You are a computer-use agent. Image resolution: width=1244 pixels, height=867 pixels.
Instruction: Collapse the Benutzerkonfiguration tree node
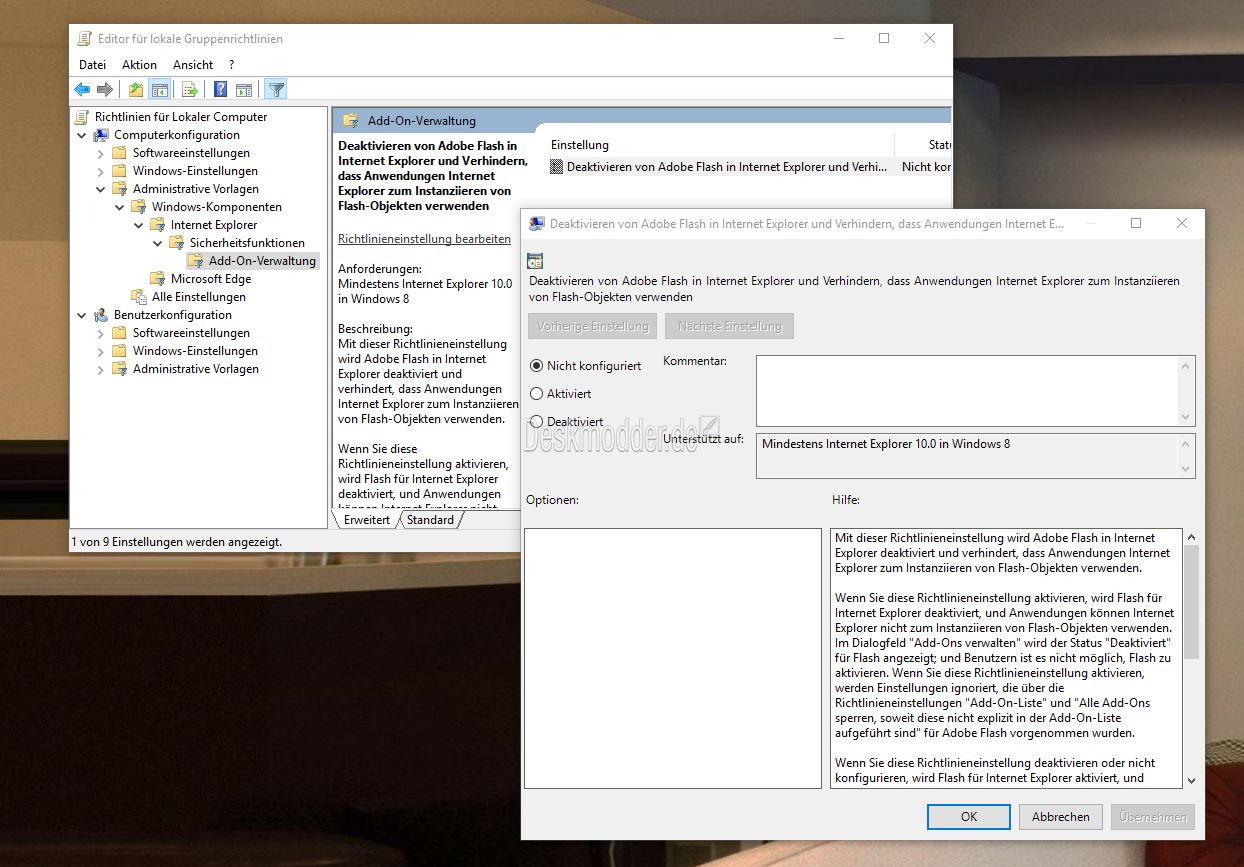tap(82, 315)
